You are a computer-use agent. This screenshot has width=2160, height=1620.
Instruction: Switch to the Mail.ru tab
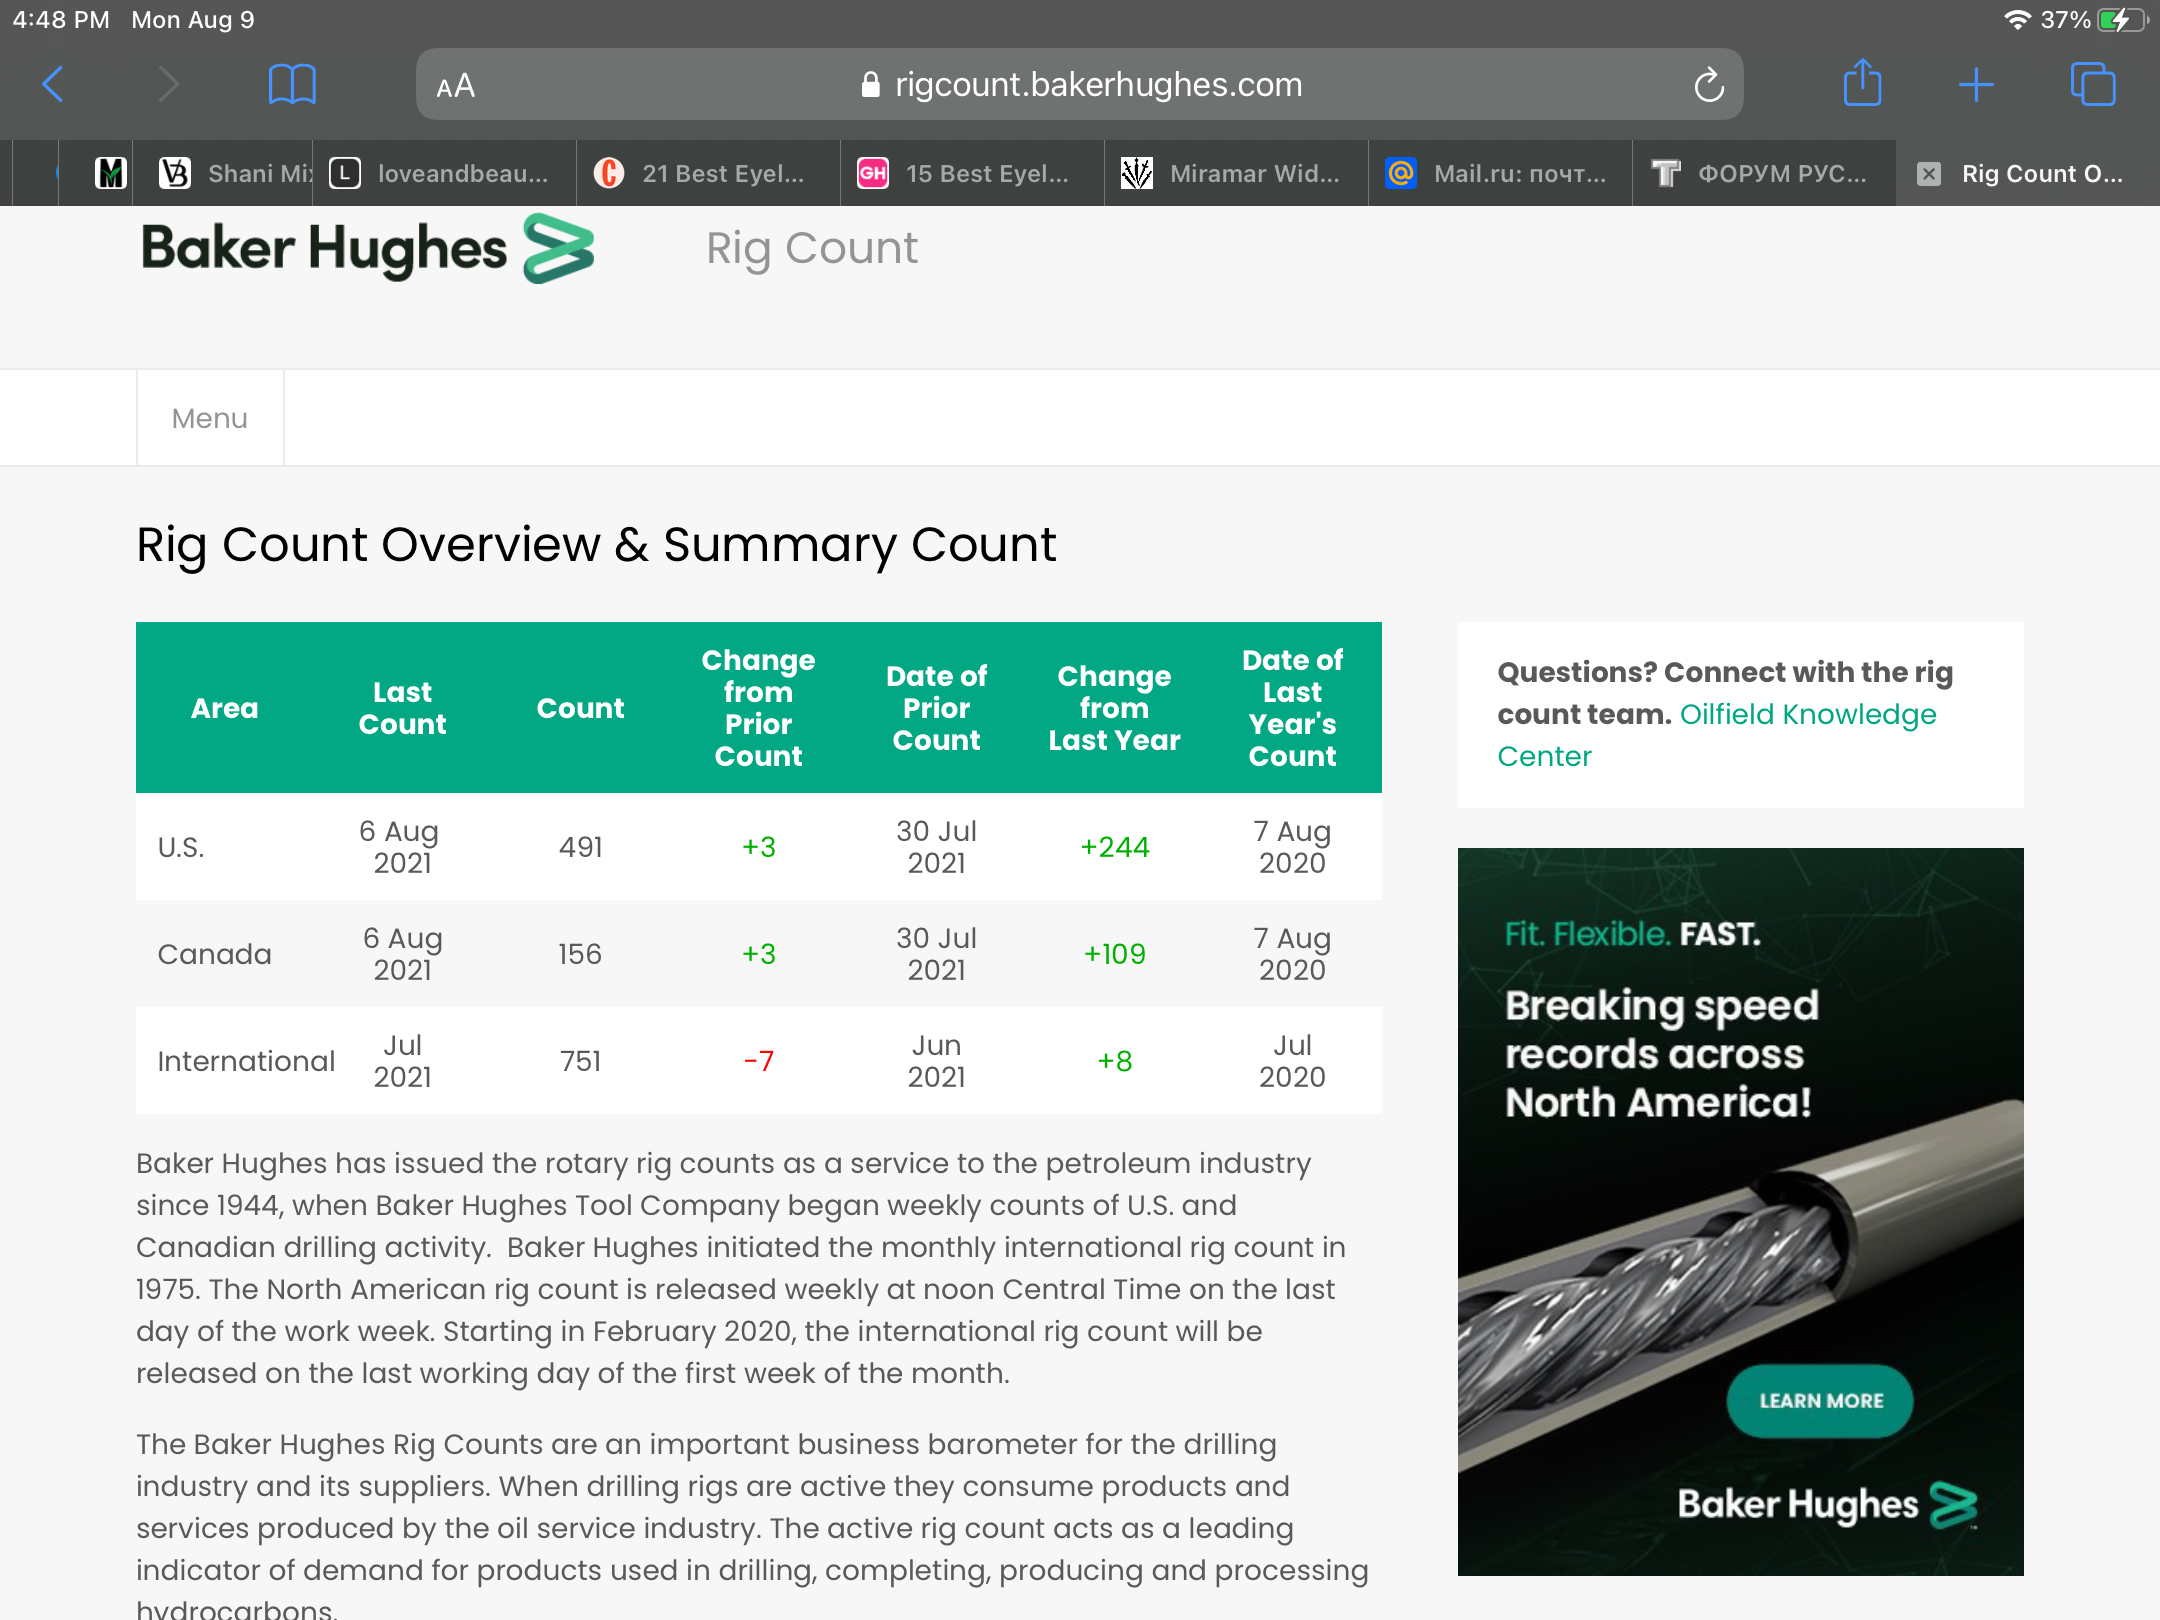(x=1500, y=174)
